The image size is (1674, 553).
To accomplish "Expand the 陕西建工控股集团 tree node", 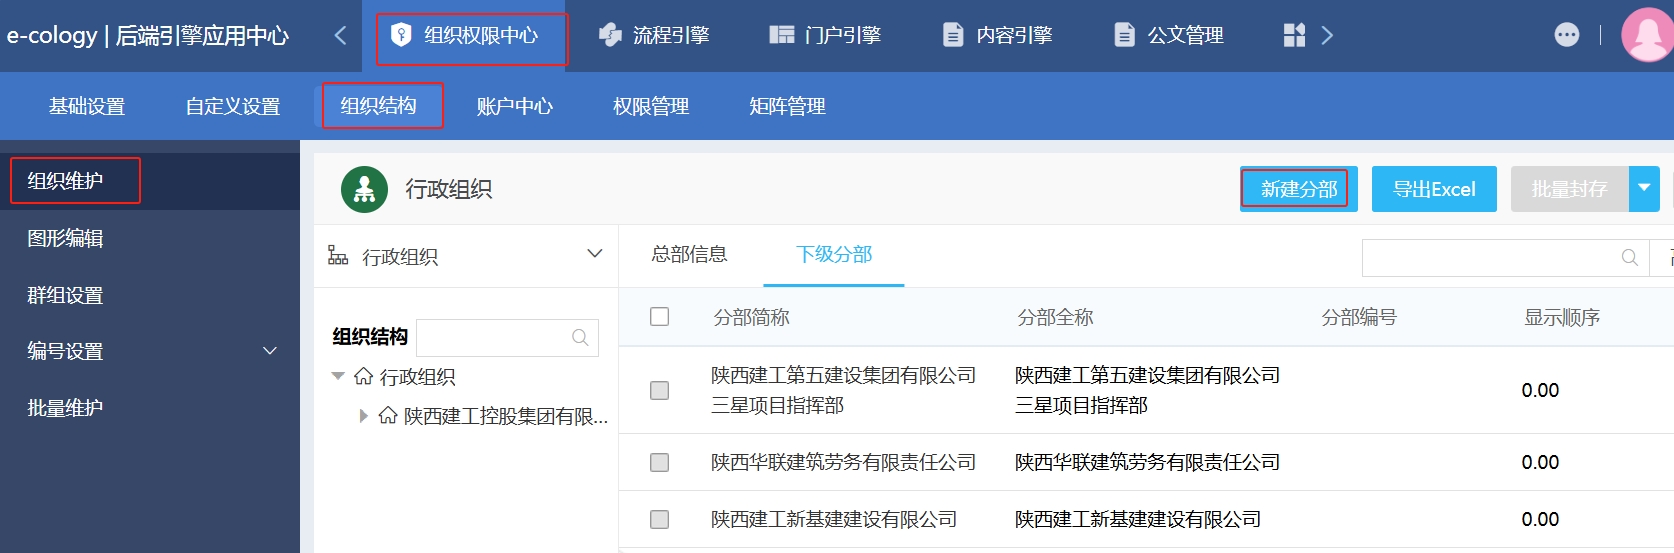I will (363, 416).
